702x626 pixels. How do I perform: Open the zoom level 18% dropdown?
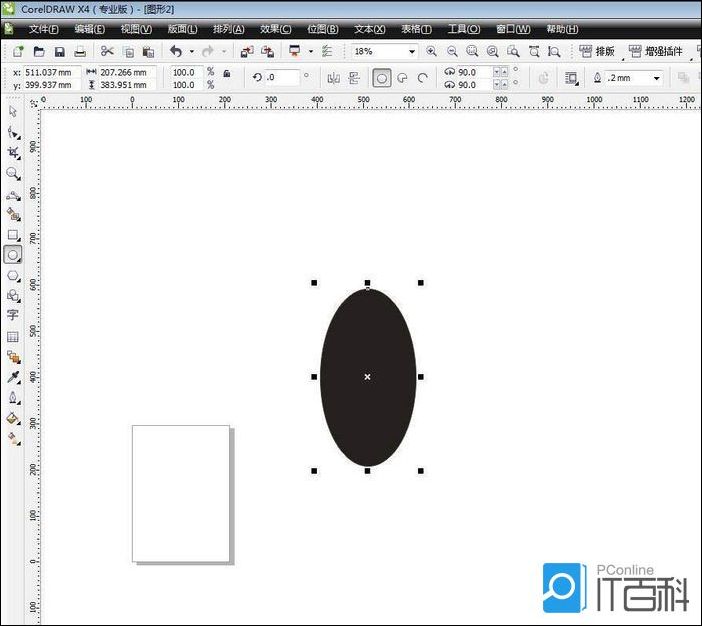coord(411,51)
